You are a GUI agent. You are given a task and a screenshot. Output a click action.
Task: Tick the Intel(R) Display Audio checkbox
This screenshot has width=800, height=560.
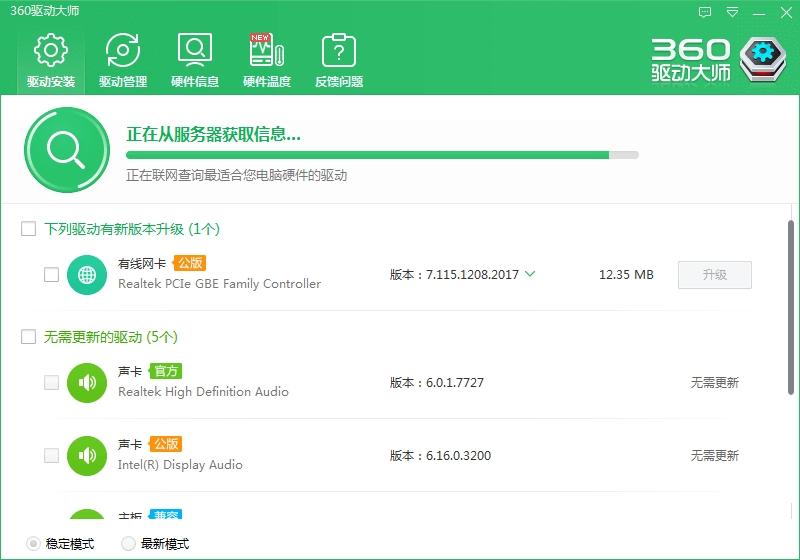coord(52,455)
